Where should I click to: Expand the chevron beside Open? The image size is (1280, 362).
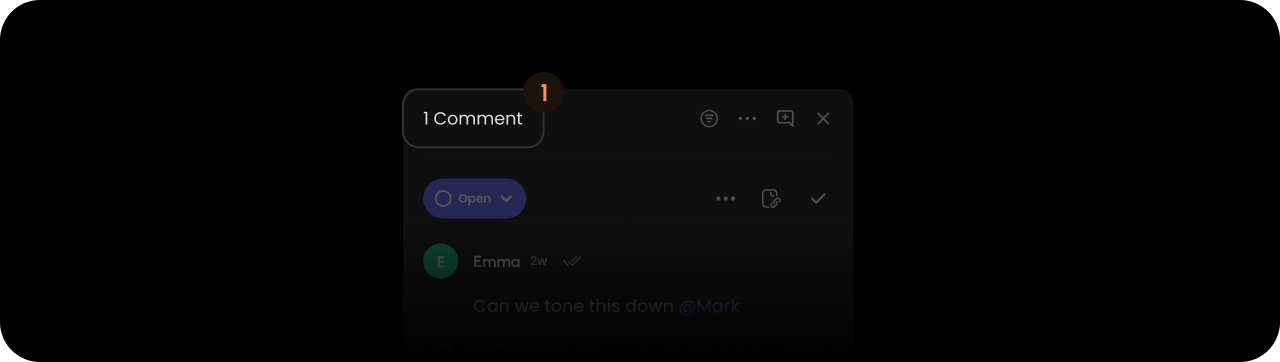click(506, 199)
